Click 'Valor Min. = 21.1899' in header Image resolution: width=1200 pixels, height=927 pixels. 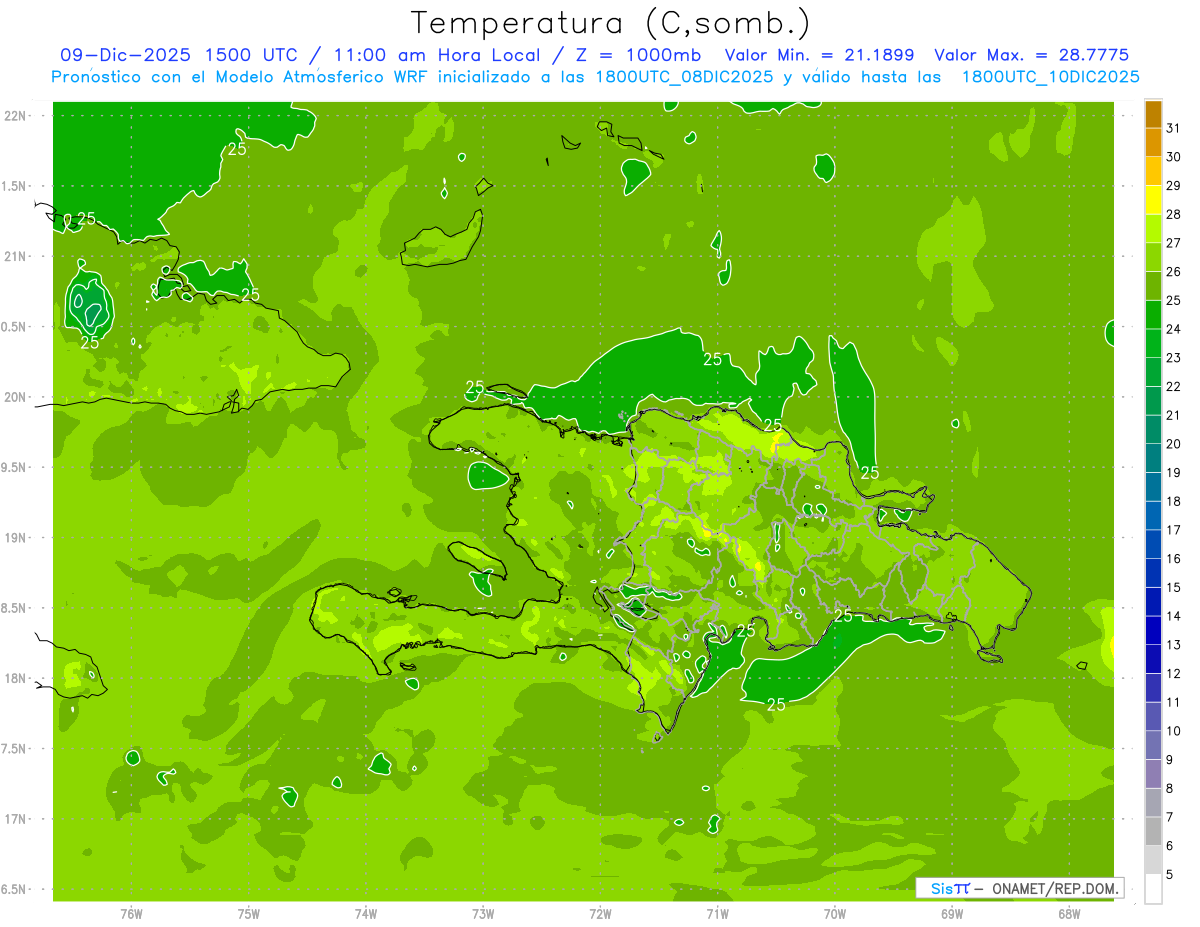tap(819, 55)
